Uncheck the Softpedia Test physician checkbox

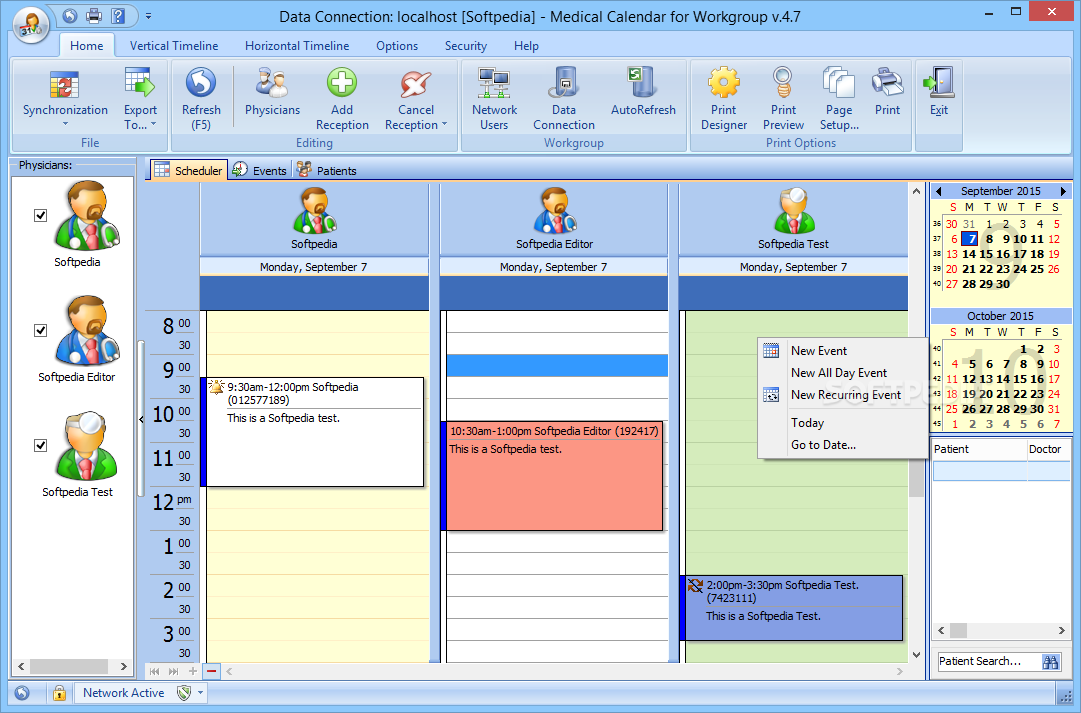tap(41, 445)
